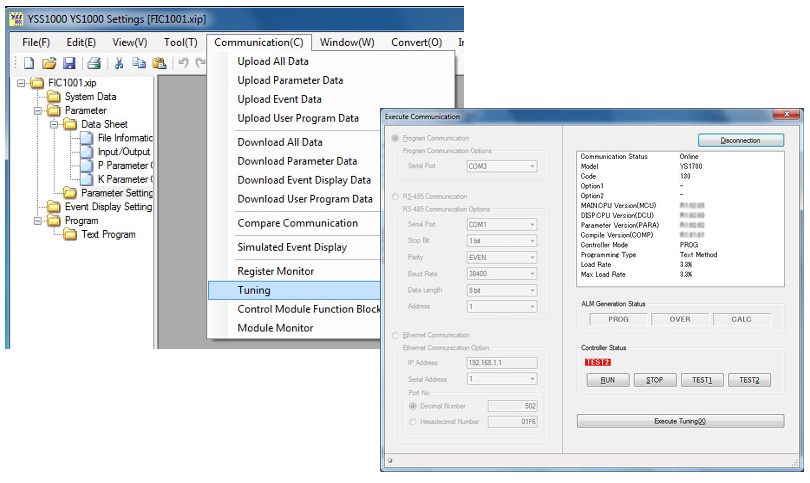Image resolution: width=810 pixels, height=483 pixels.
Task: Open the COM3 Serial Port dropdown
Action: pos(503,166)
